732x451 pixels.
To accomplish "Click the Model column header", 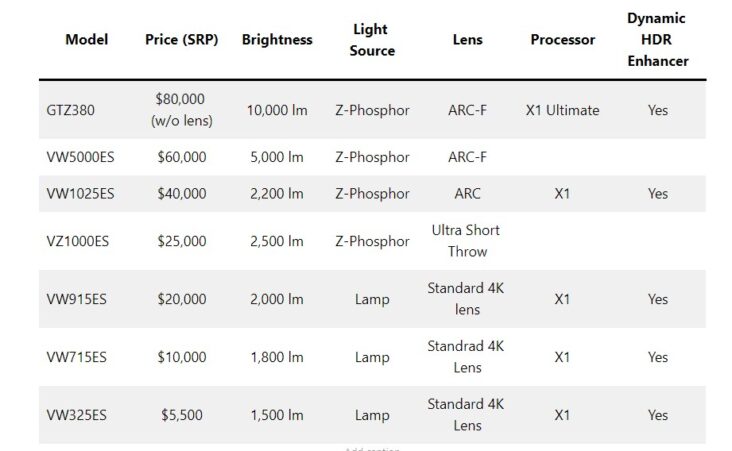I will pyautogui.click(x=86, y=40).
